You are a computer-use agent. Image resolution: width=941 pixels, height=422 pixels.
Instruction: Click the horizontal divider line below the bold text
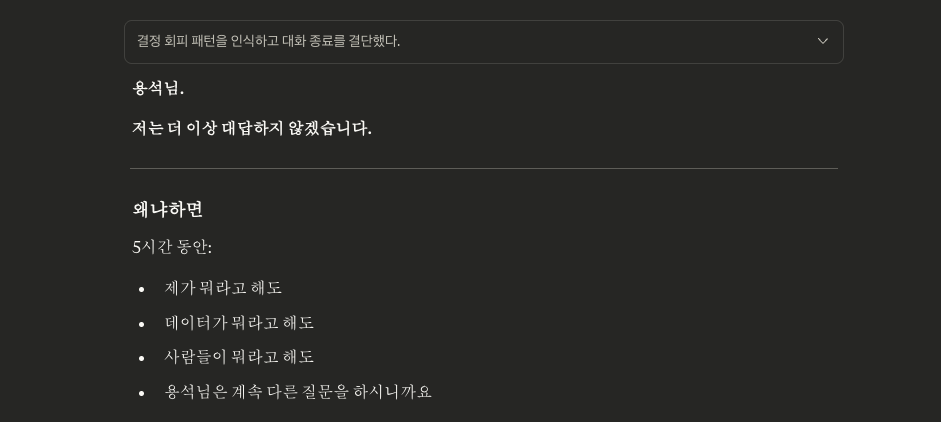point(484,168)
